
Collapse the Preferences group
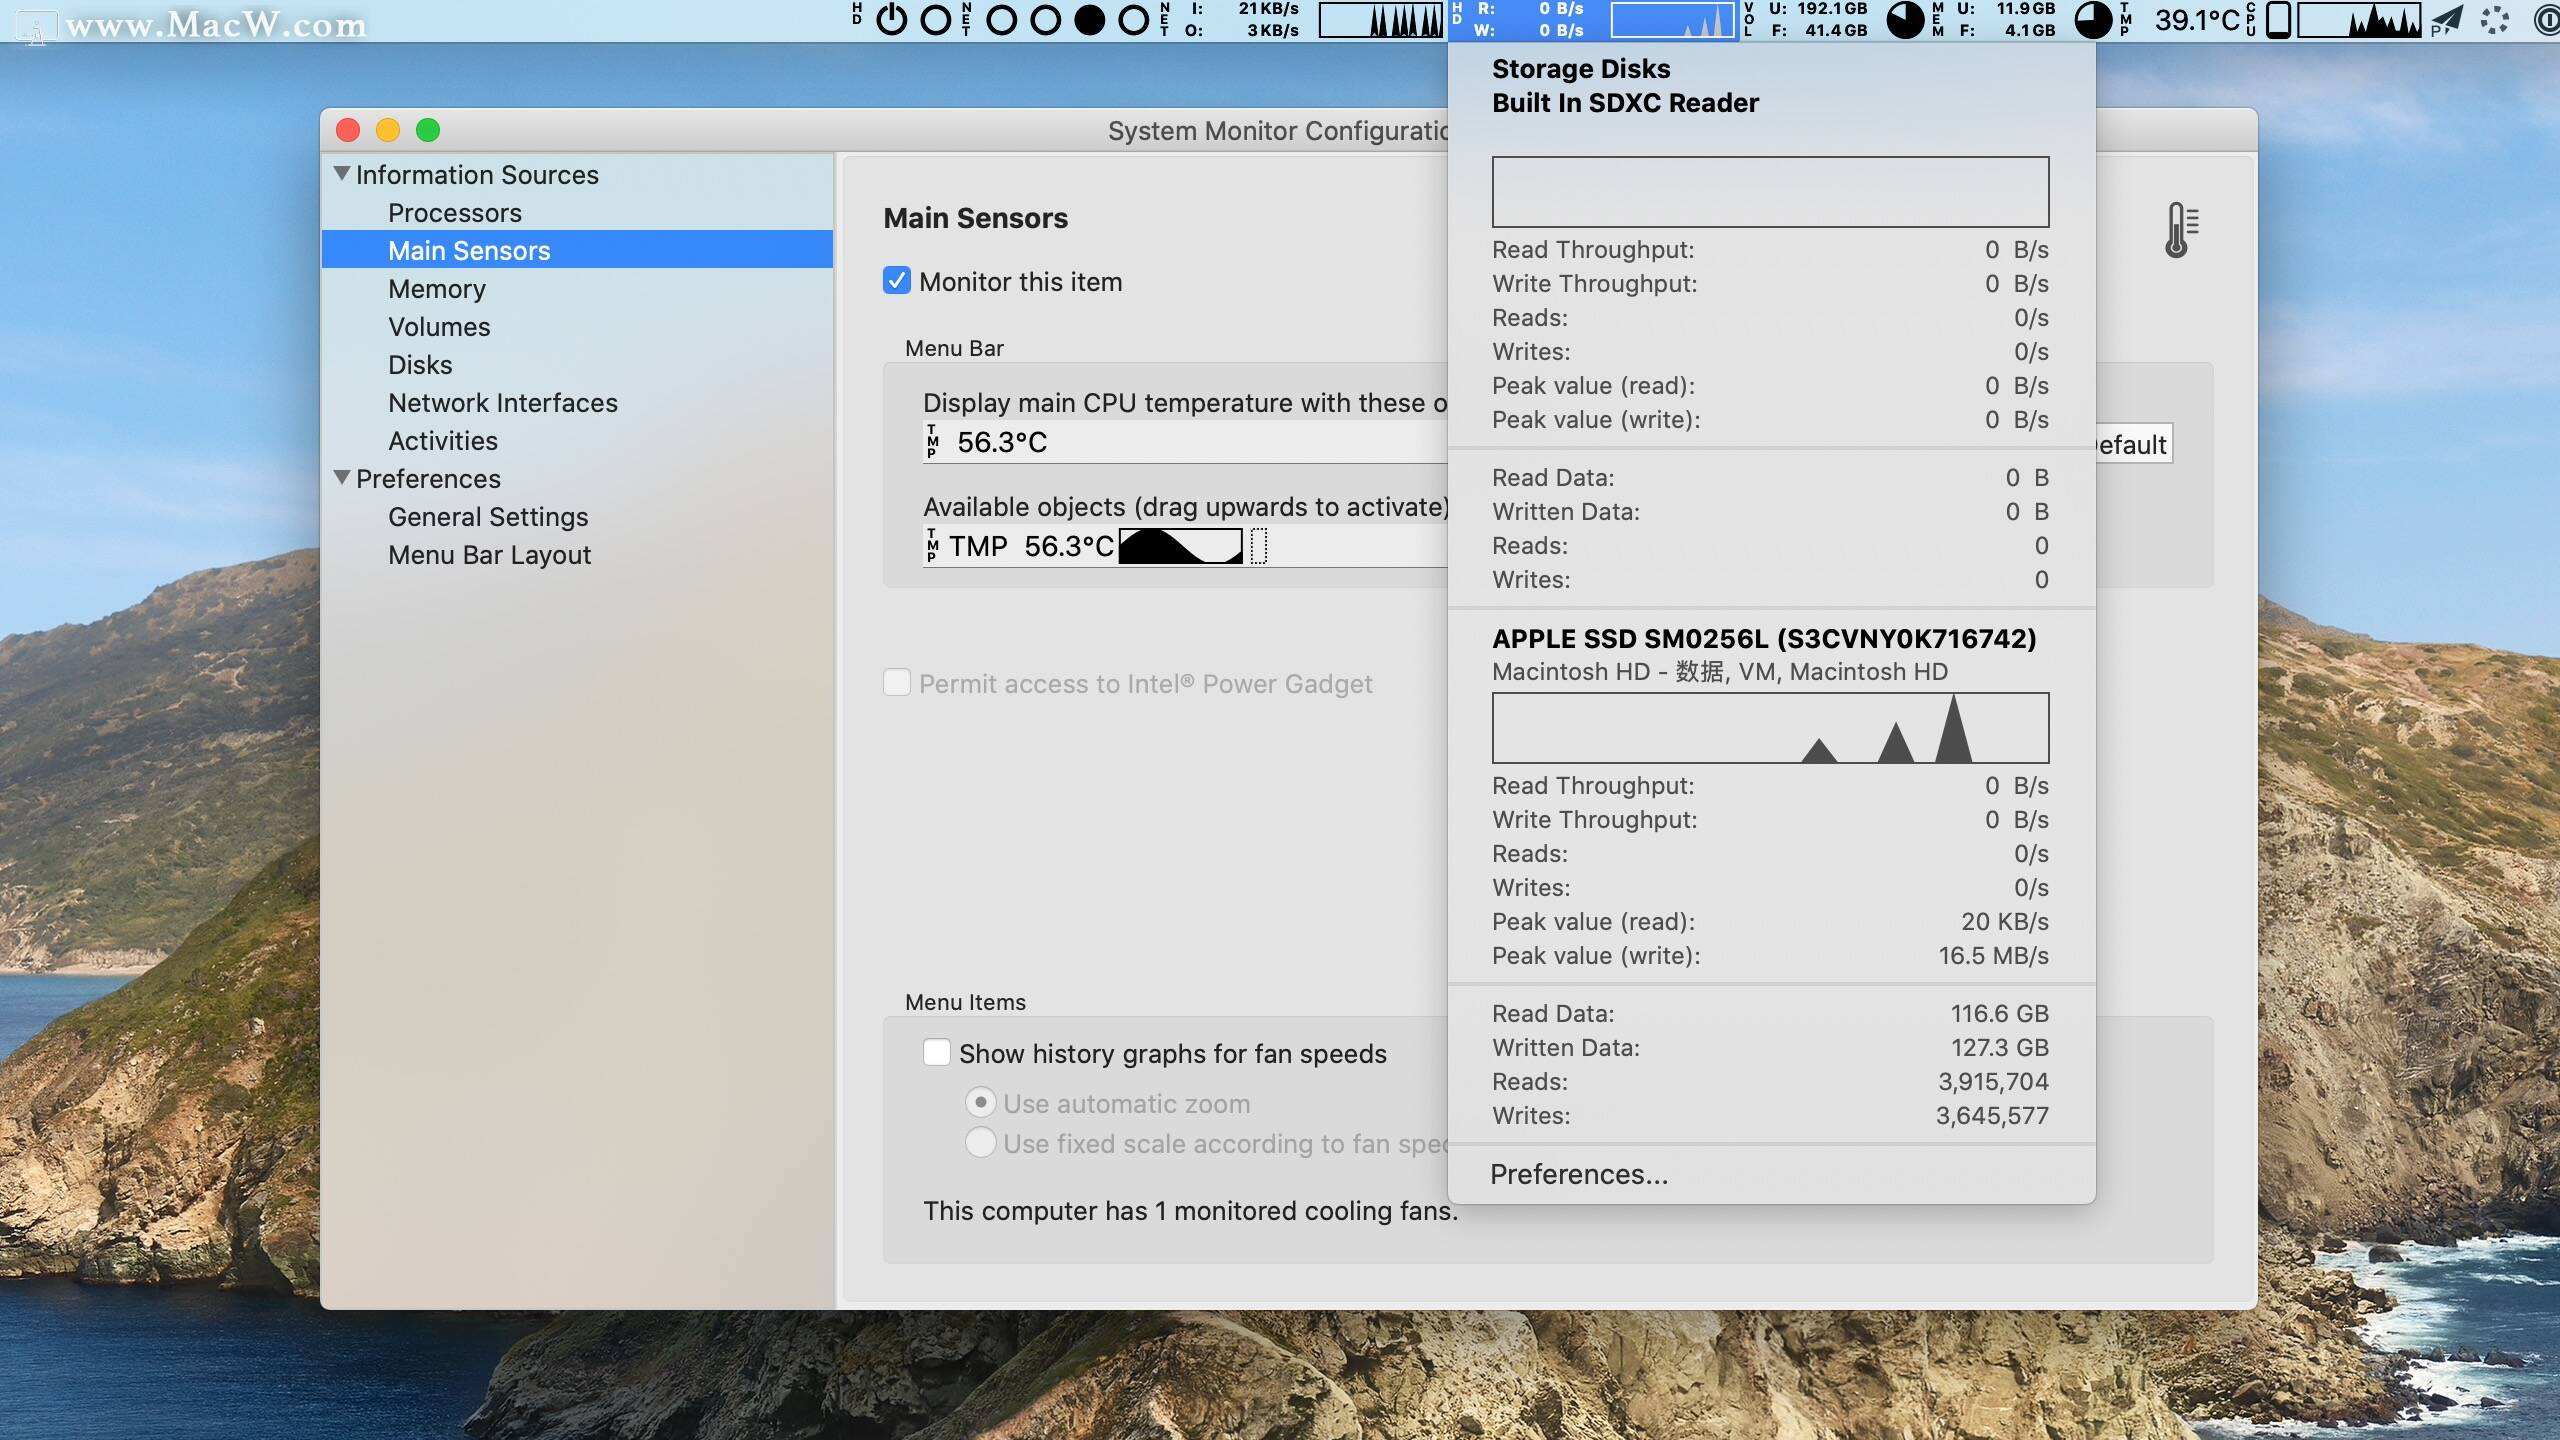(x=342, y=478)
